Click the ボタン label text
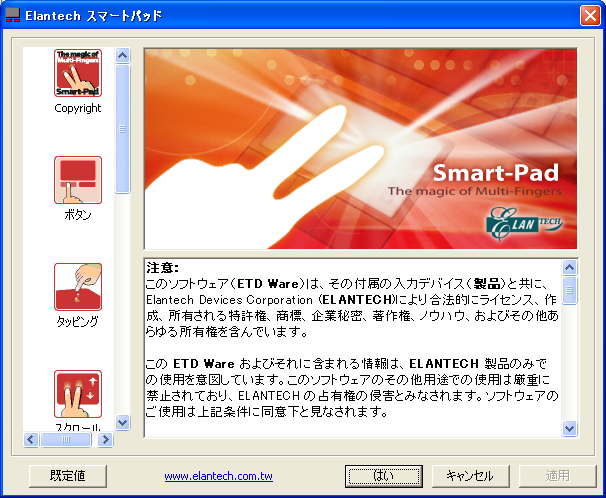 coord(78,215)
